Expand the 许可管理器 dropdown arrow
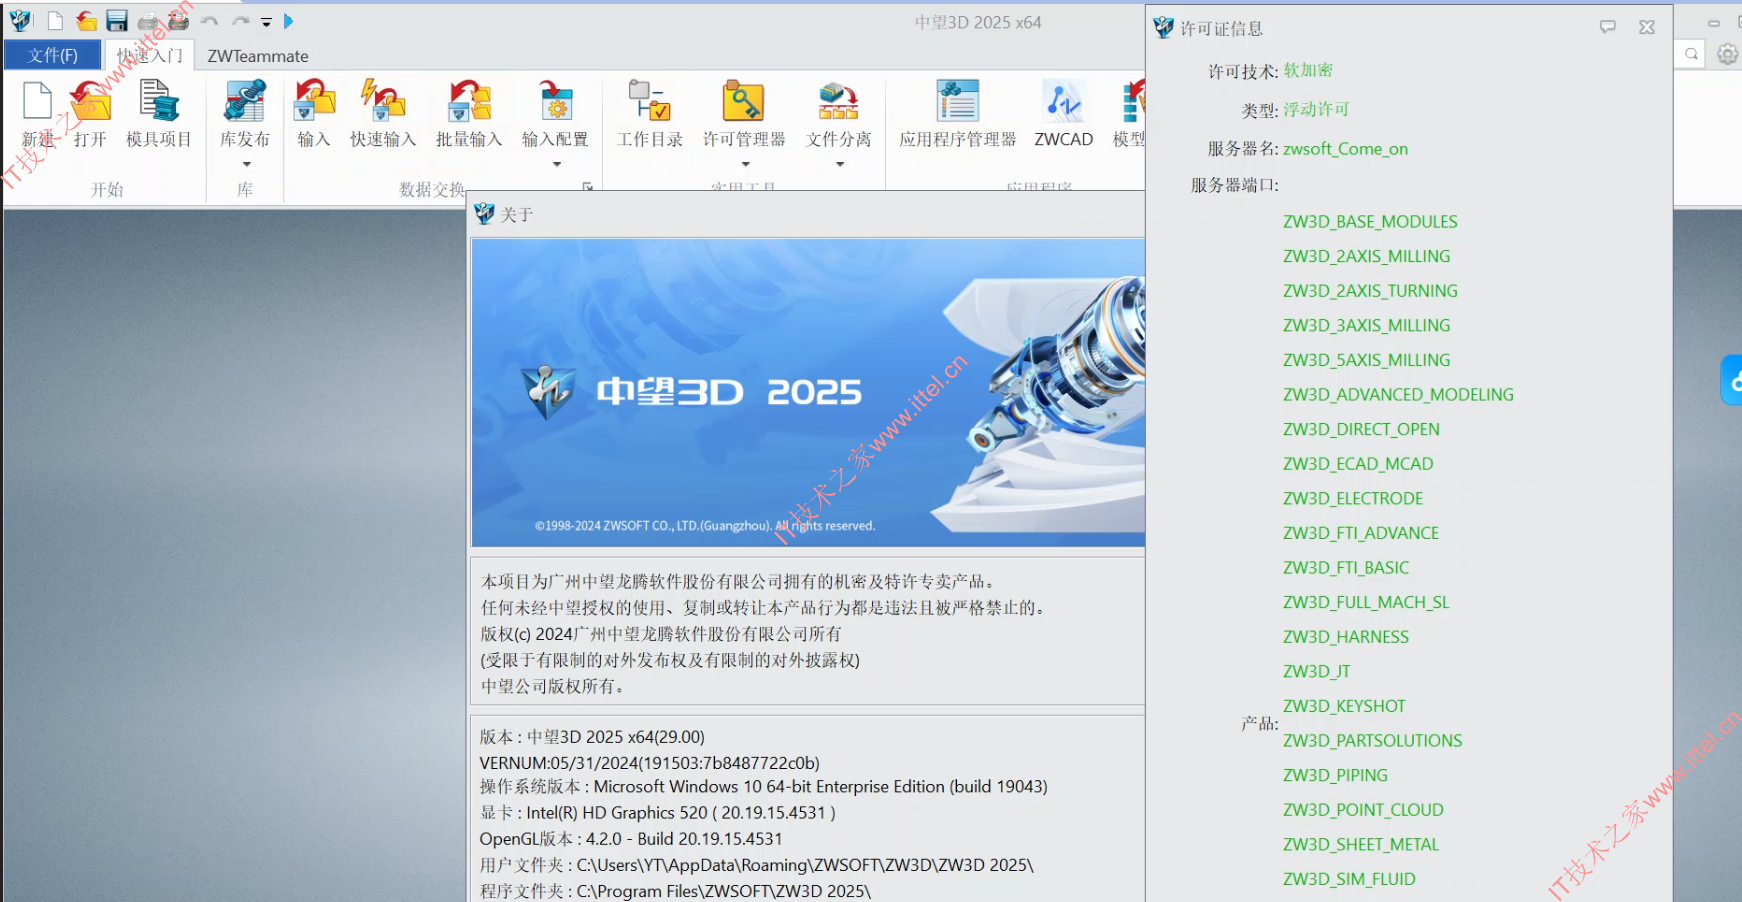 (x=745, y=164)
